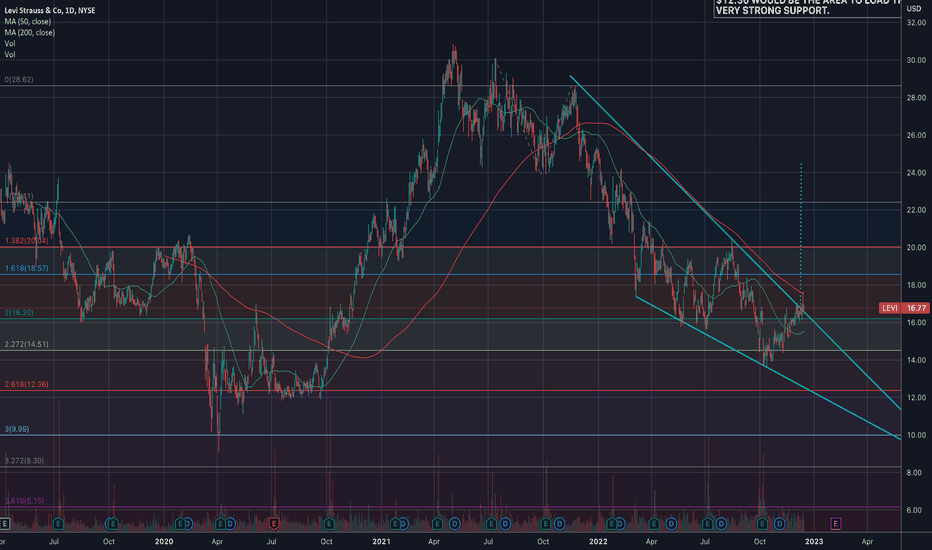Click the earnings marker in early 2022

click(612, 524)
